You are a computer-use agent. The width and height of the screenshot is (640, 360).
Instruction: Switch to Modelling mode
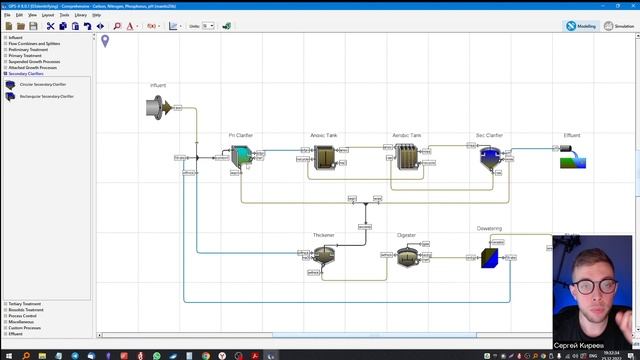point(581,26)
